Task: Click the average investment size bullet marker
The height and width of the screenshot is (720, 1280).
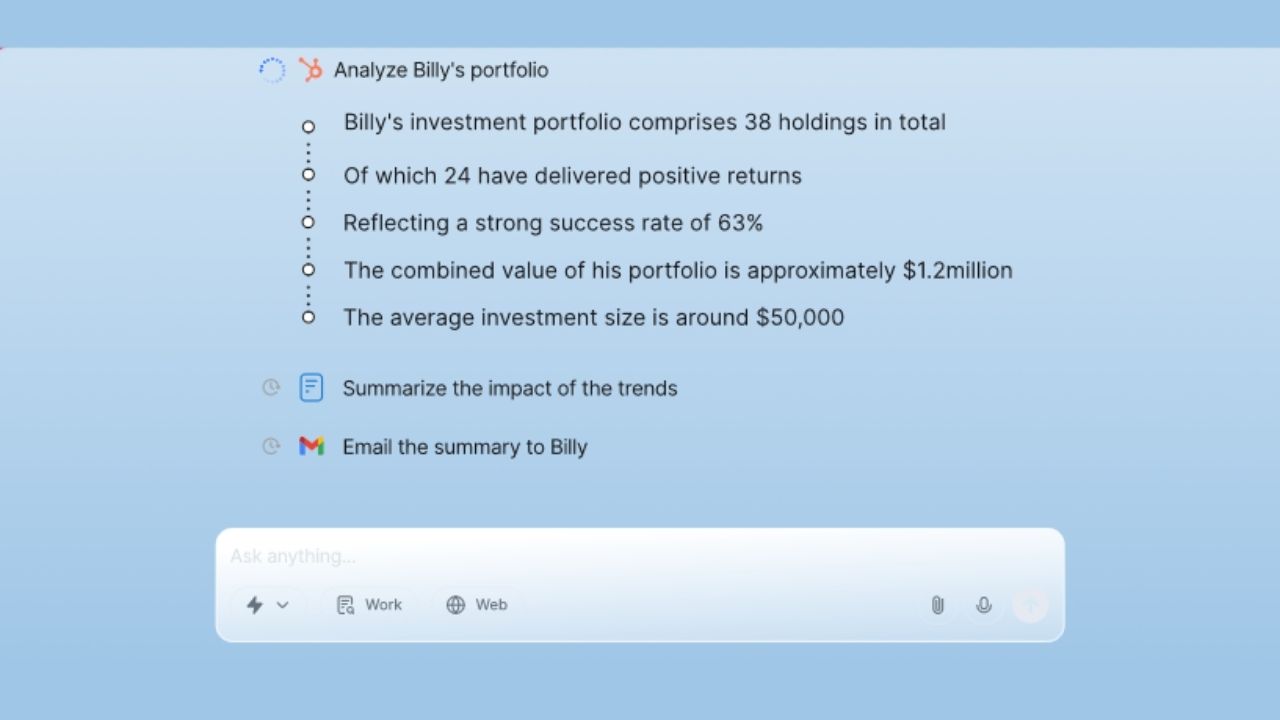Action: coord(308,317)
